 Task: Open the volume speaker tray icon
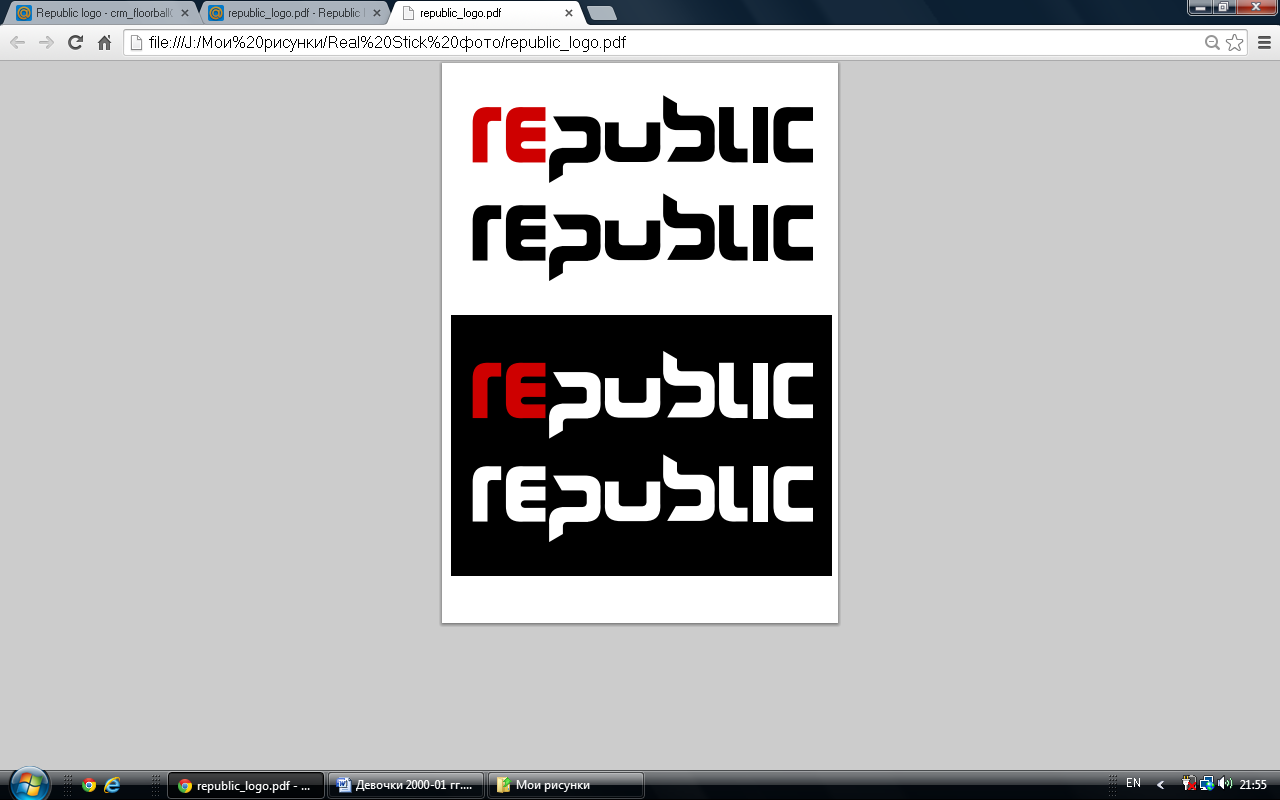click(1225, 784)
